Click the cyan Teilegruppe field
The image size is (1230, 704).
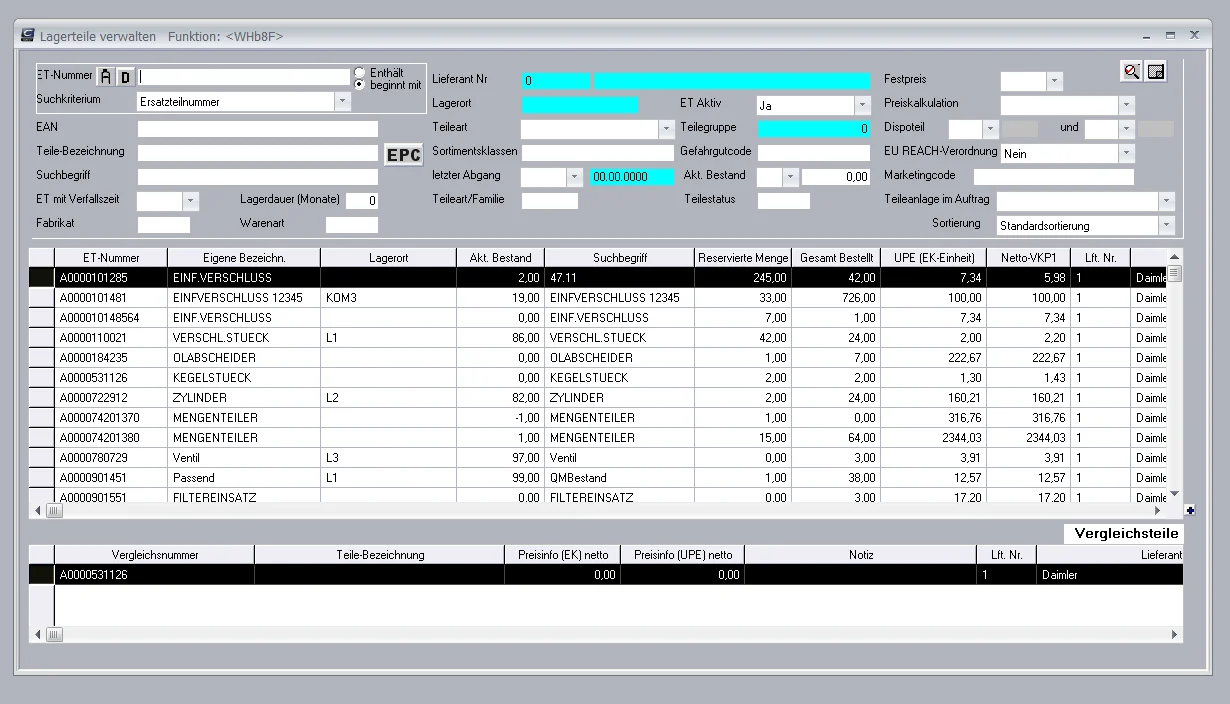tap(814, 129)
